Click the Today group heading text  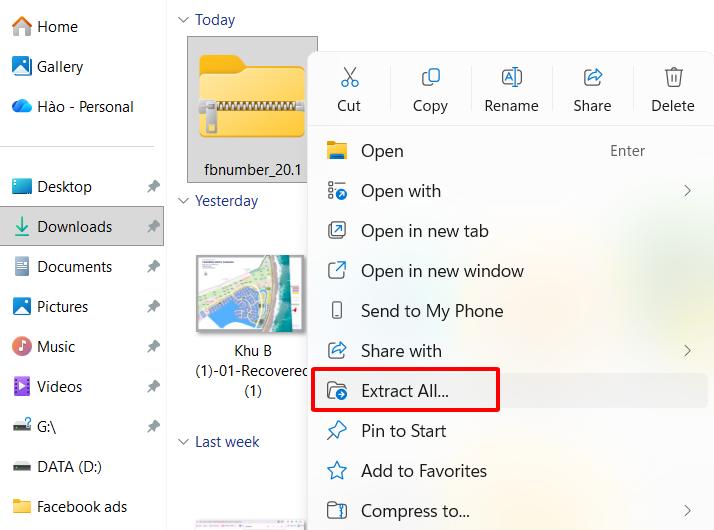point(215,20)
